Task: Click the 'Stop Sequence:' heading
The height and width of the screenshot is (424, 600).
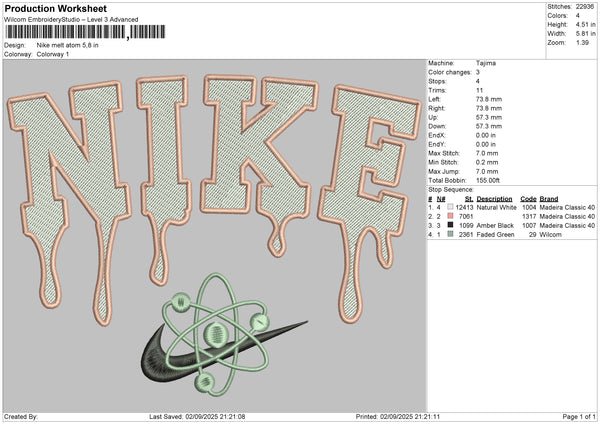Action: [451, 190]
